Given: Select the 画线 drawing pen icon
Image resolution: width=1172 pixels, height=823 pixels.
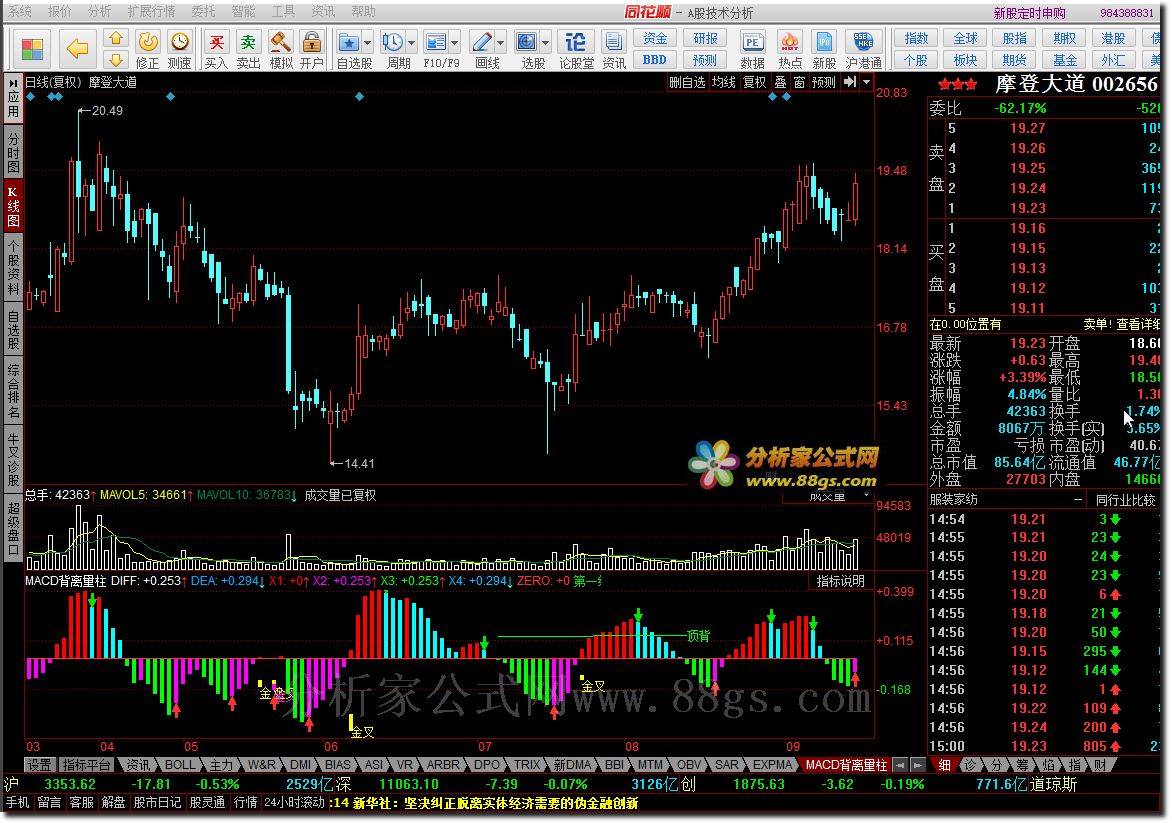Looking at the screenshot, I should click(482, 43).
